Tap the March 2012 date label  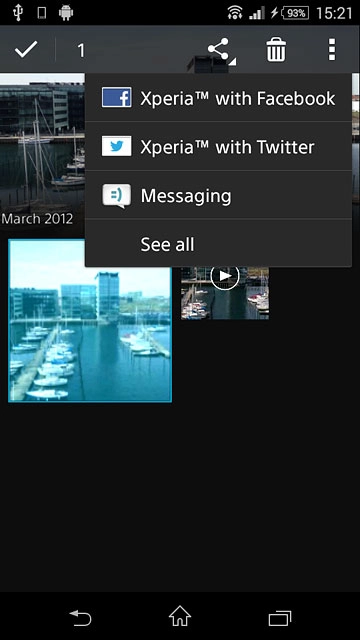(37, 218)
